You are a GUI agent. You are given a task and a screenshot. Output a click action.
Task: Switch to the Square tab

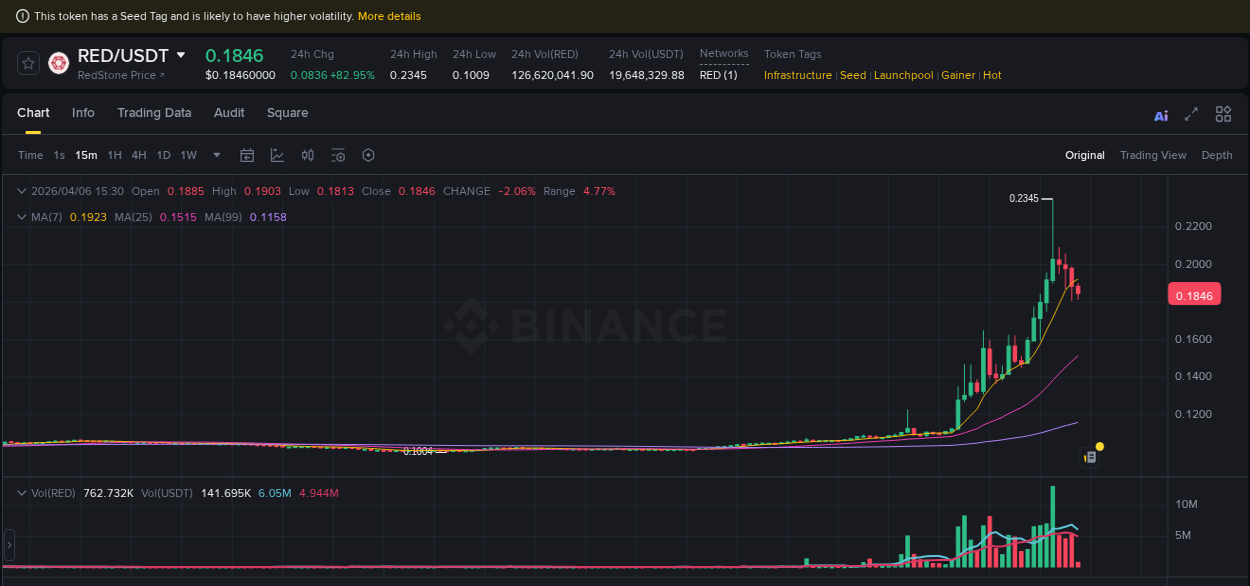[x=287, y=113]
